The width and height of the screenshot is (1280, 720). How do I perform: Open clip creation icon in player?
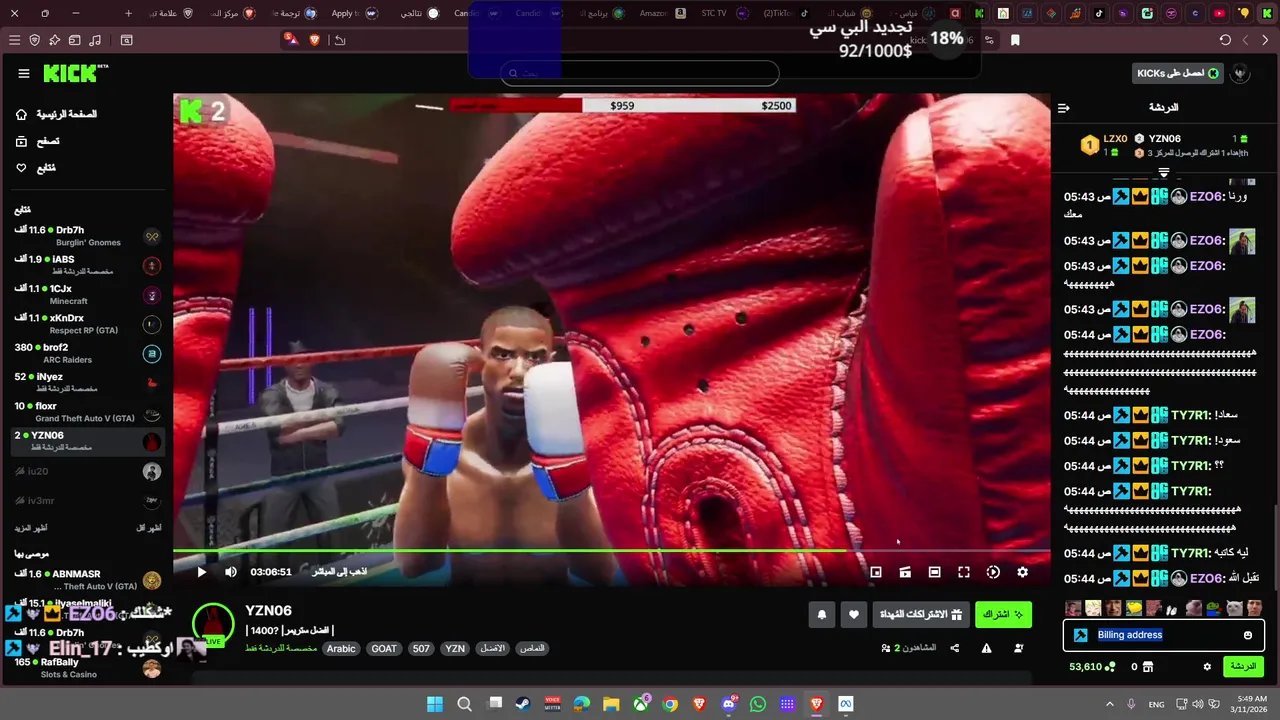pos(905,572)
